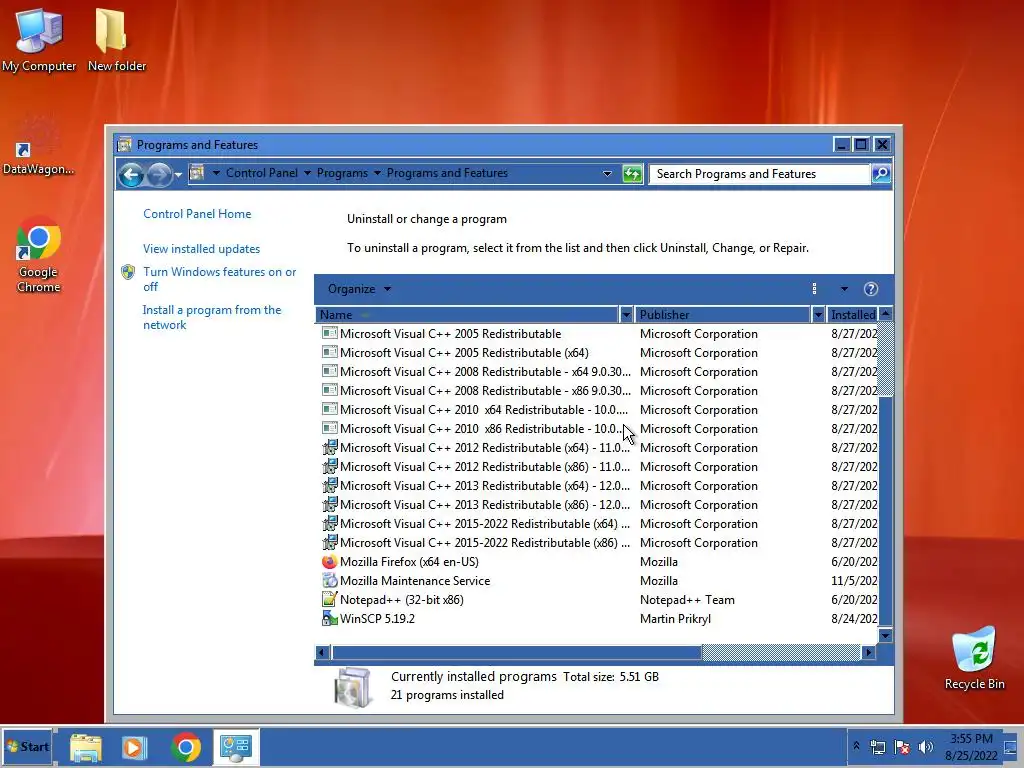Click Programs and Features breadcrumb
Image resolution: width=1024 pixels, height=768 pixels.
point(447,173)
